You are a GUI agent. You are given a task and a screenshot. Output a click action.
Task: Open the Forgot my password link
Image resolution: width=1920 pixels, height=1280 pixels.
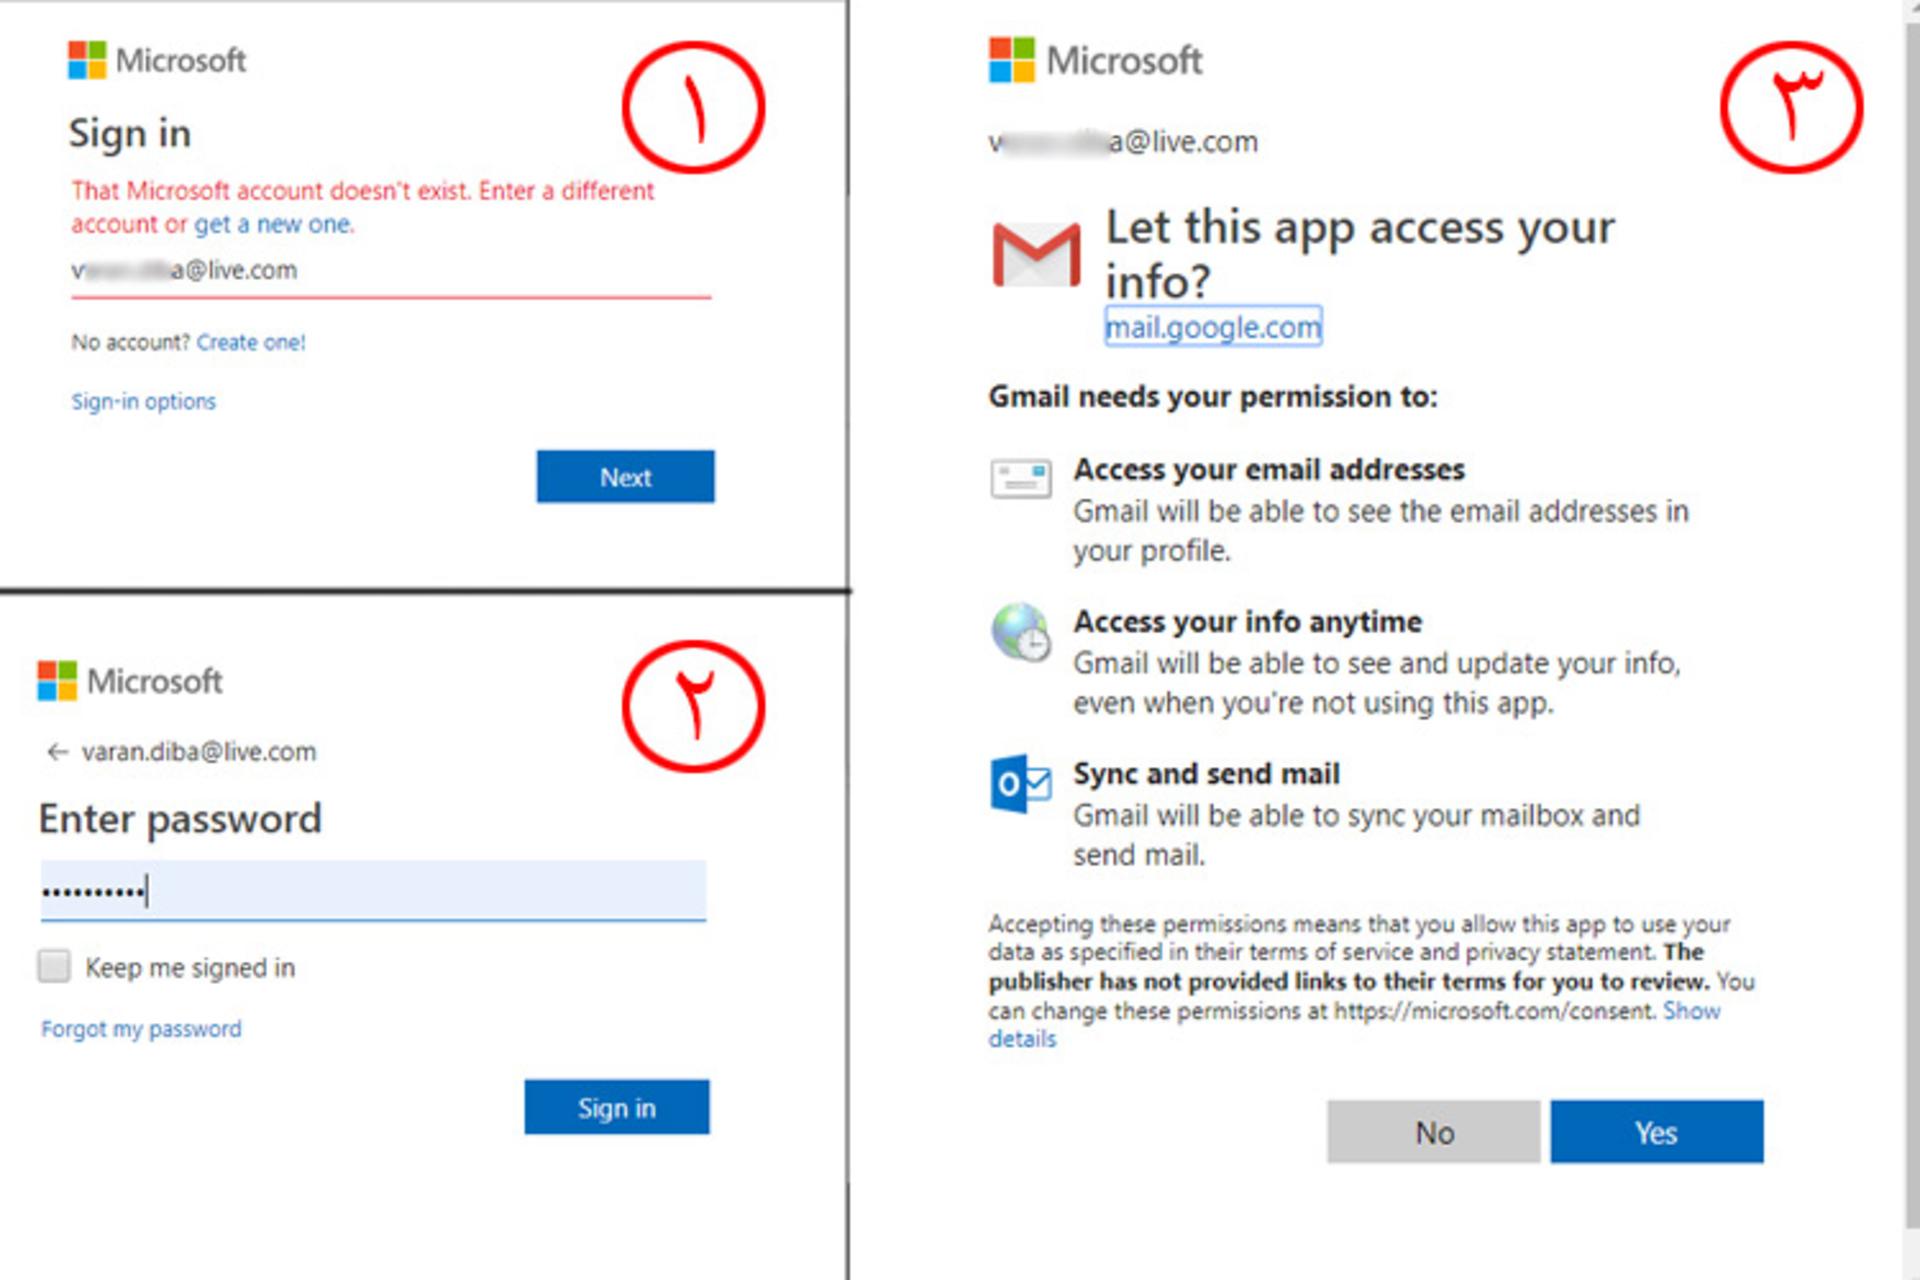click(141, 1029)
